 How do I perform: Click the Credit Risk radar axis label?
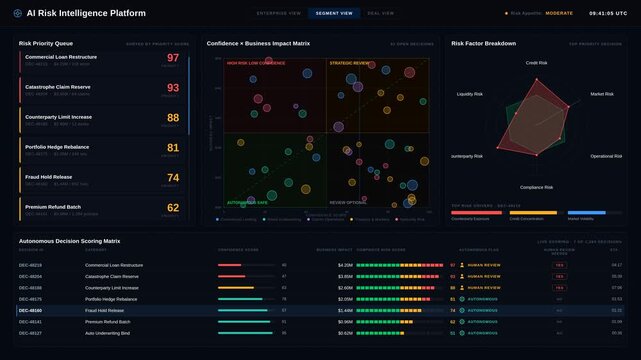536,63
